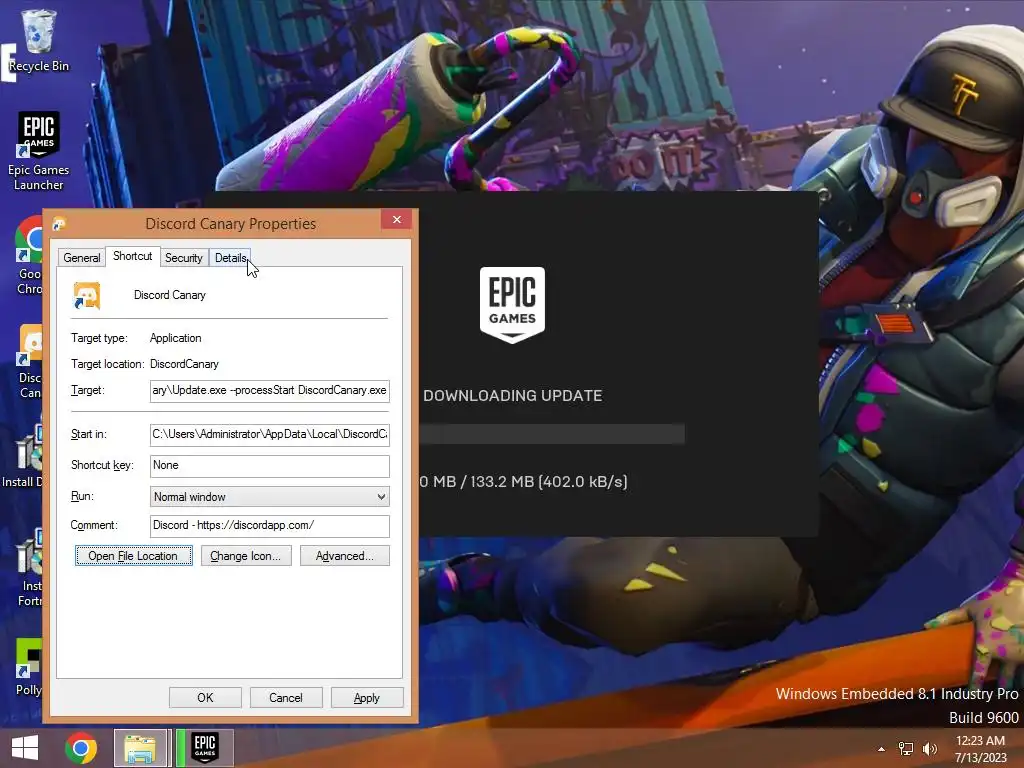The height and width of the screenshot is (768, 1024).
Task: Open the Recycle Bin desktop icon
Action: (39, 40)
